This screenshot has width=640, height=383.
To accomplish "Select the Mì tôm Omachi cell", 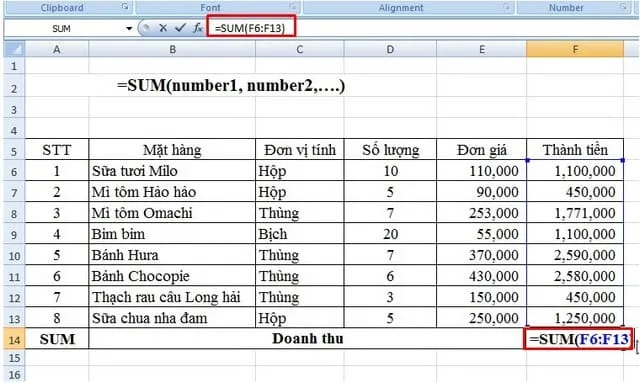I will tap(172, 213).
